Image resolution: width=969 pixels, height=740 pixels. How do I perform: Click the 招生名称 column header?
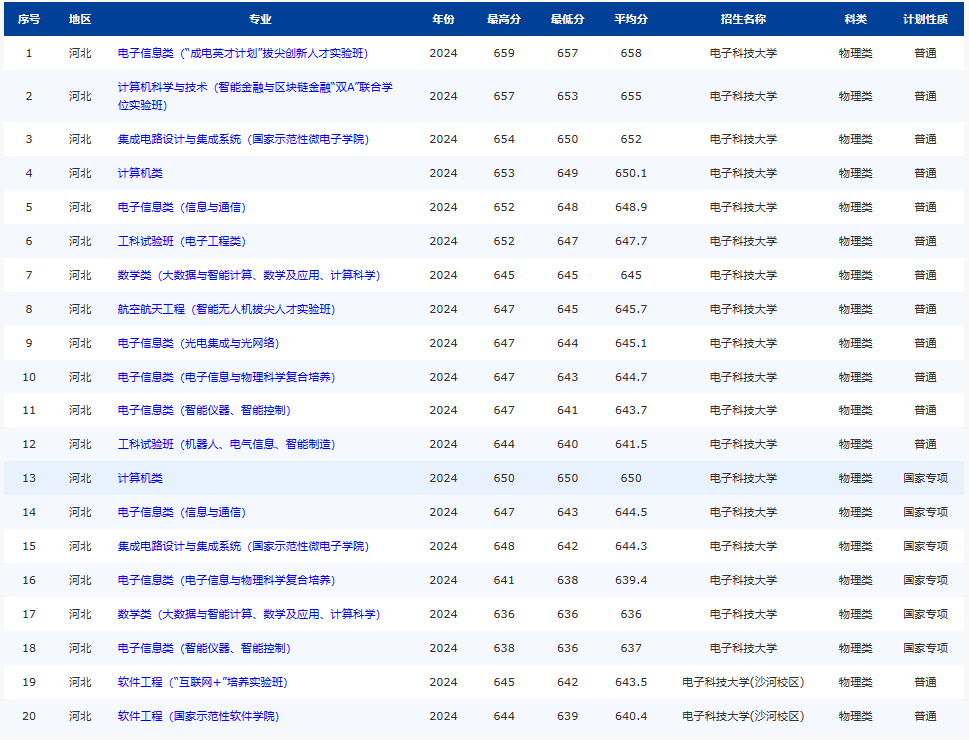click(x=743, y=19)
